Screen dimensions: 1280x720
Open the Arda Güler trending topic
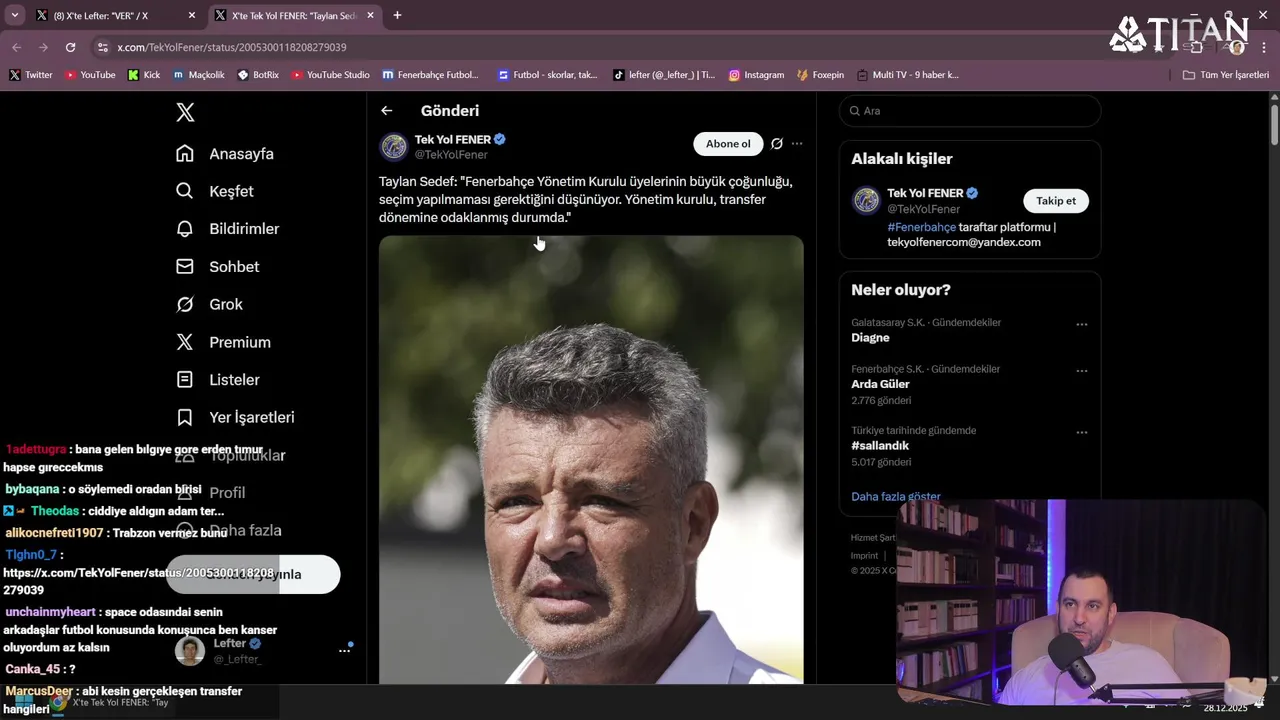[x=880, y=384]
